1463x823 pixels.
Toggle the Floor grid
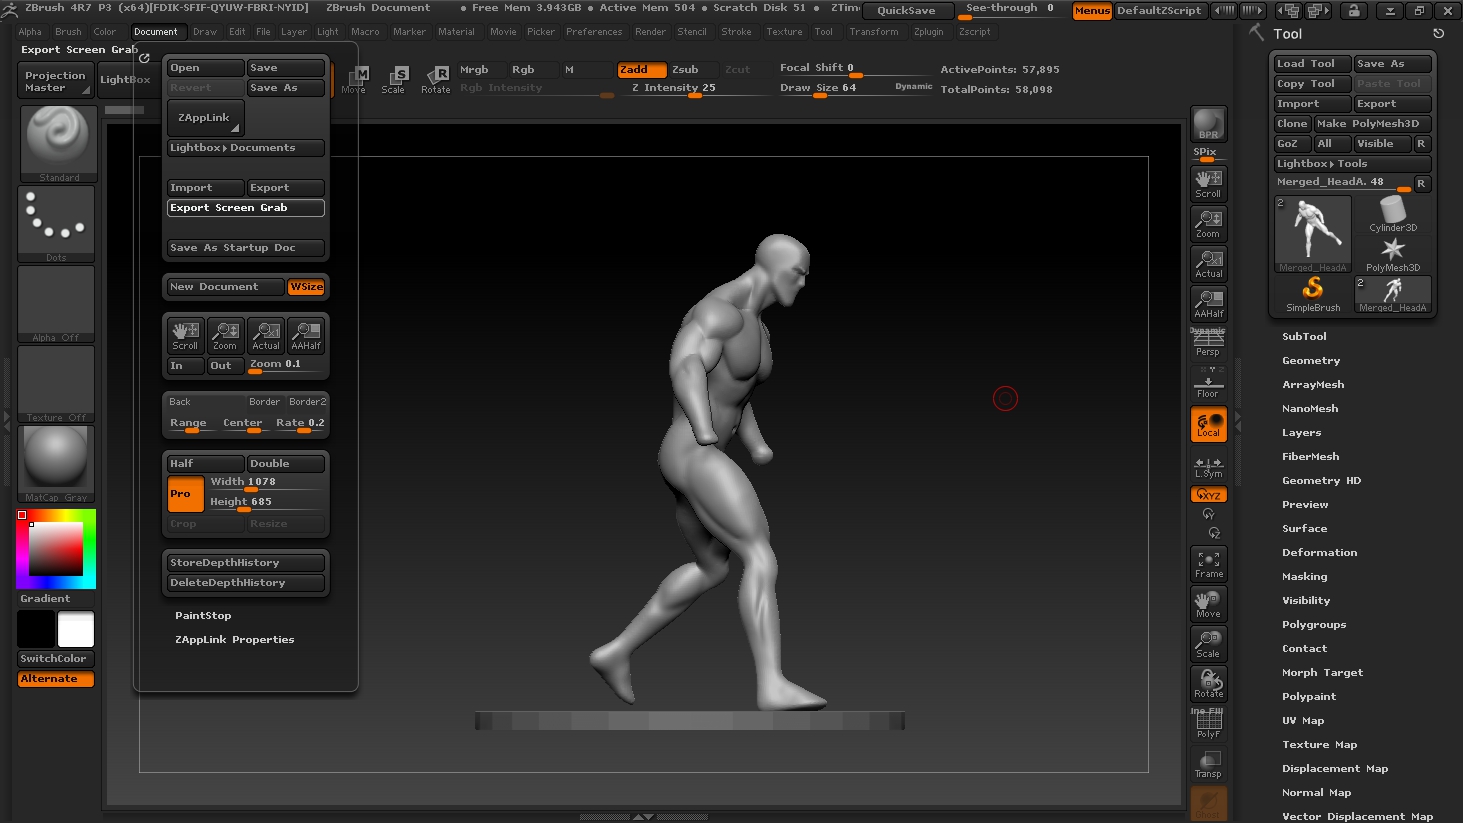[x=1208, y=384]
